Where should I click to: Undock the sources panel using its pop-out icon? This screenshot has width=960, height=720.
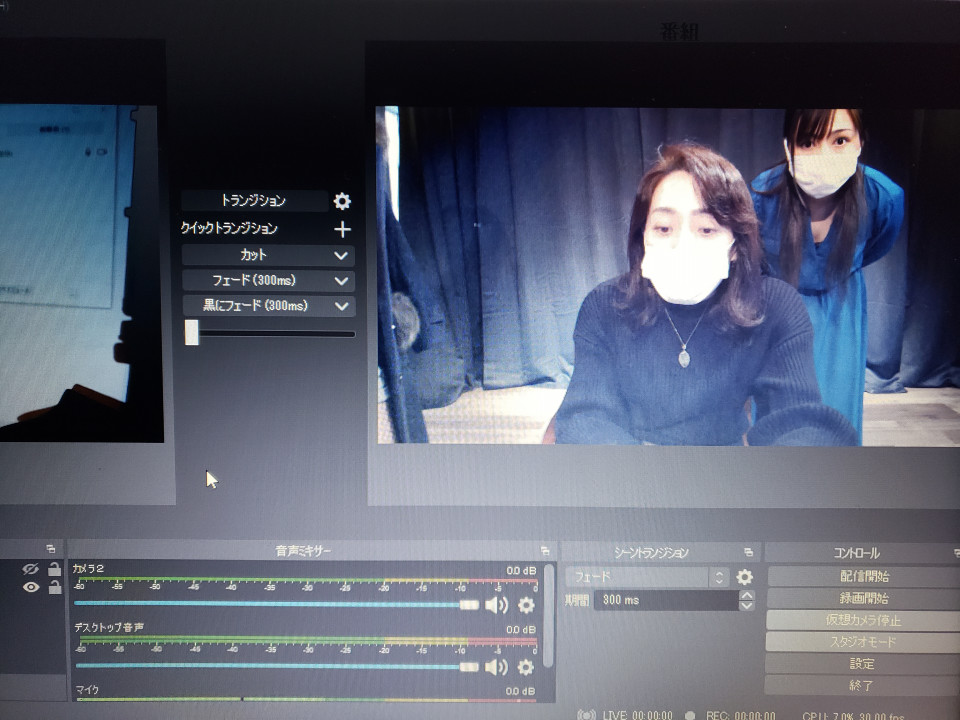pos(51,549)
